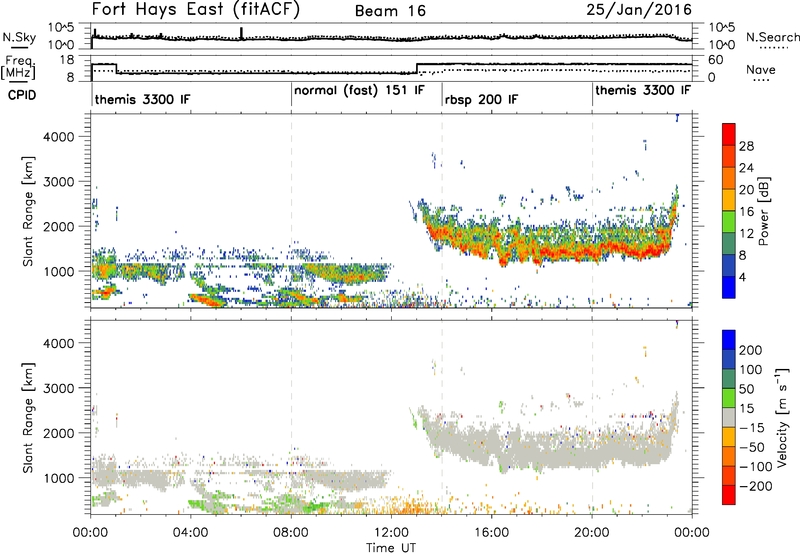Click the '200' tick on the velocity scale
Image resolution: width=800 pixels, height=554 pixels.
(751, 350)
